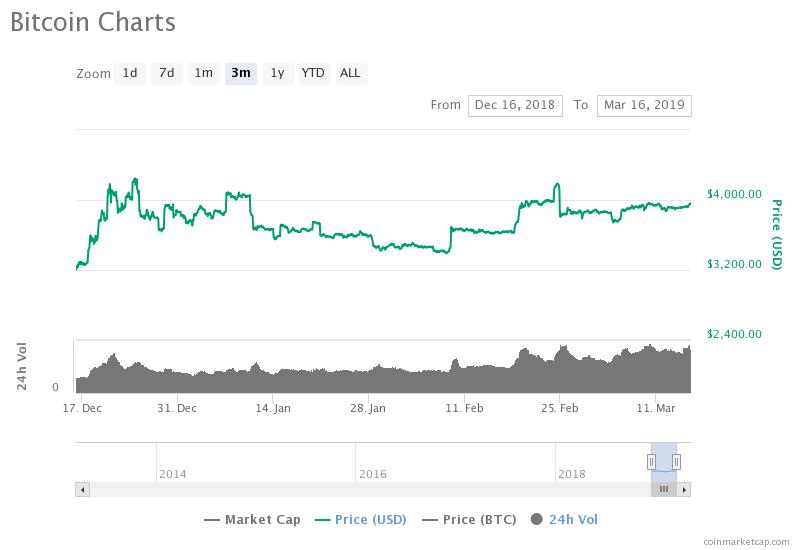Click the 2016 area in navigator

(372, 473)
